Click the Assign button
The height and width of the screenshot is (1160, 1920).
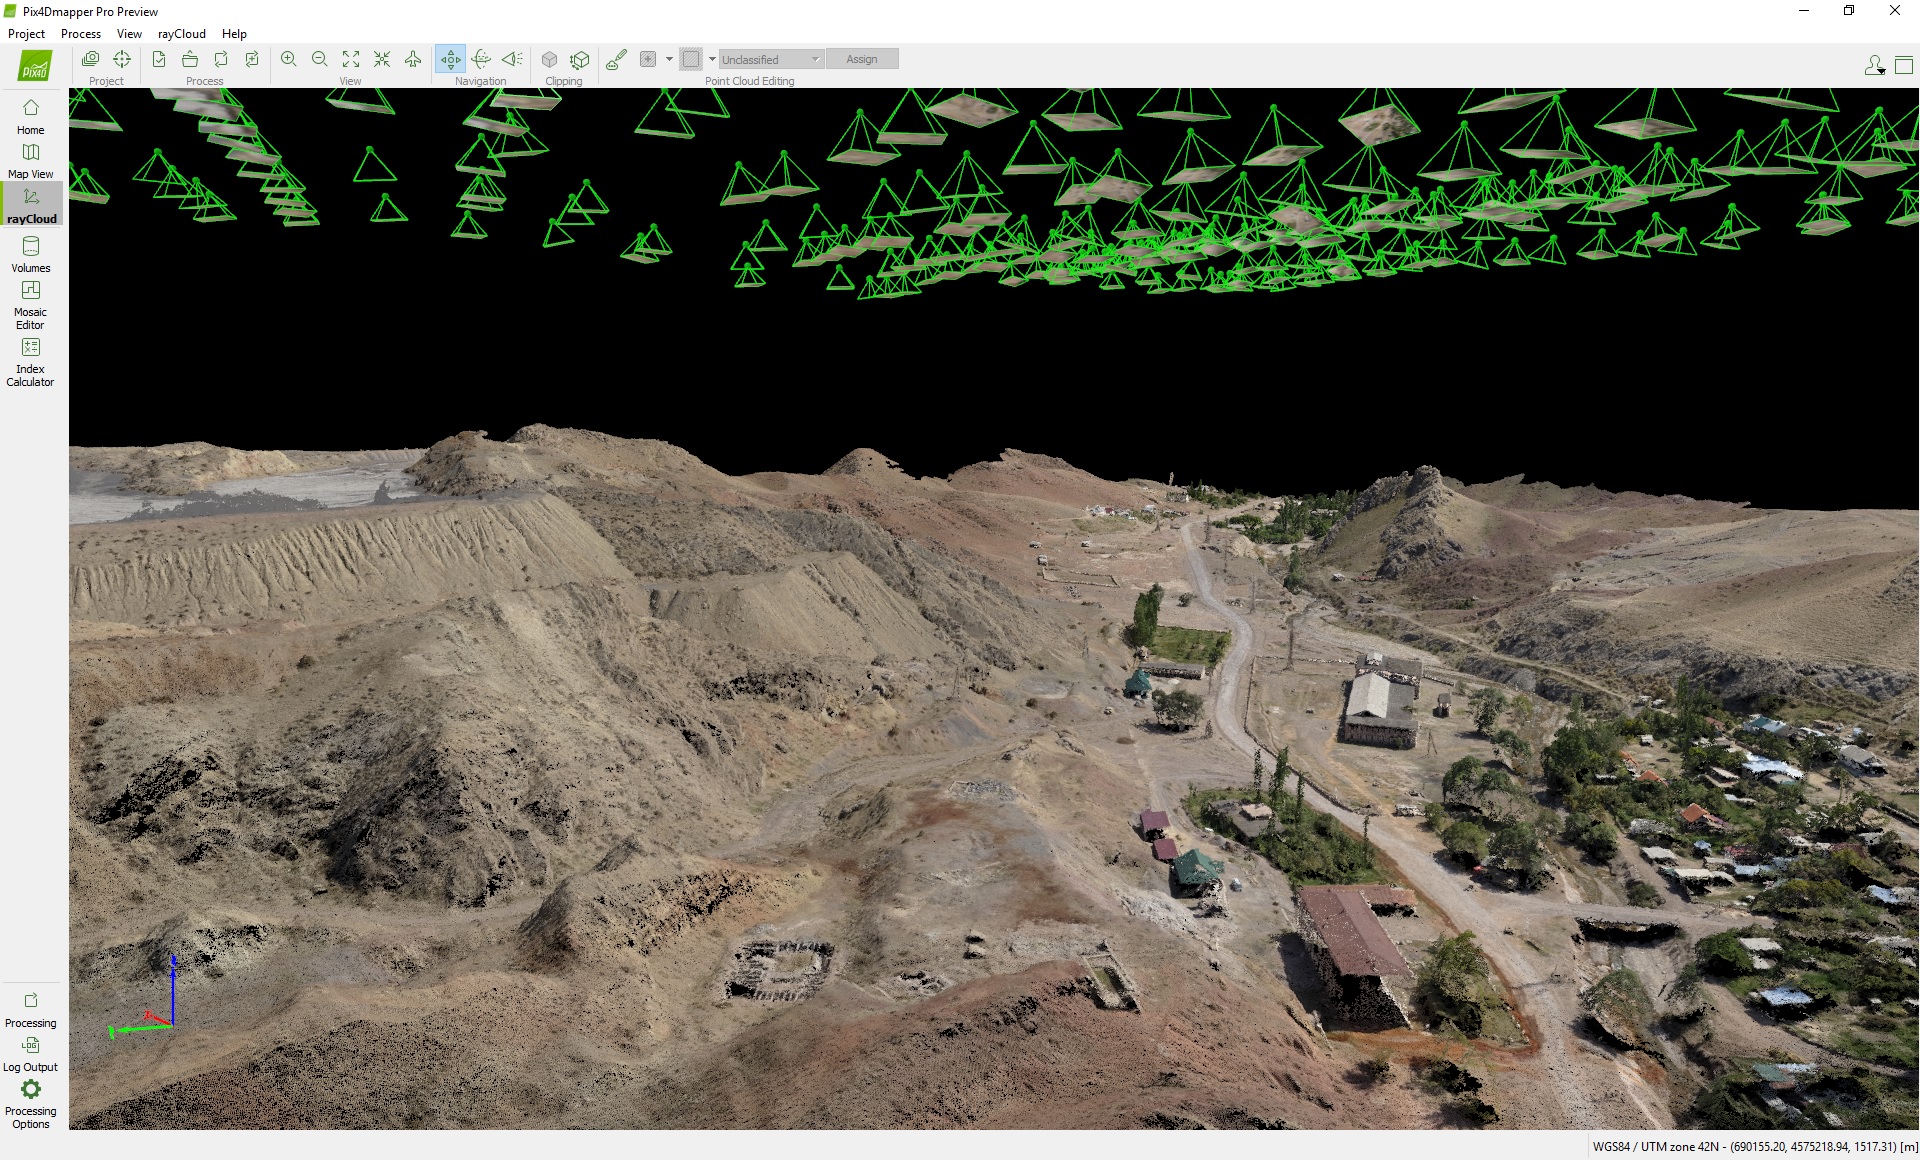[861, 59]
